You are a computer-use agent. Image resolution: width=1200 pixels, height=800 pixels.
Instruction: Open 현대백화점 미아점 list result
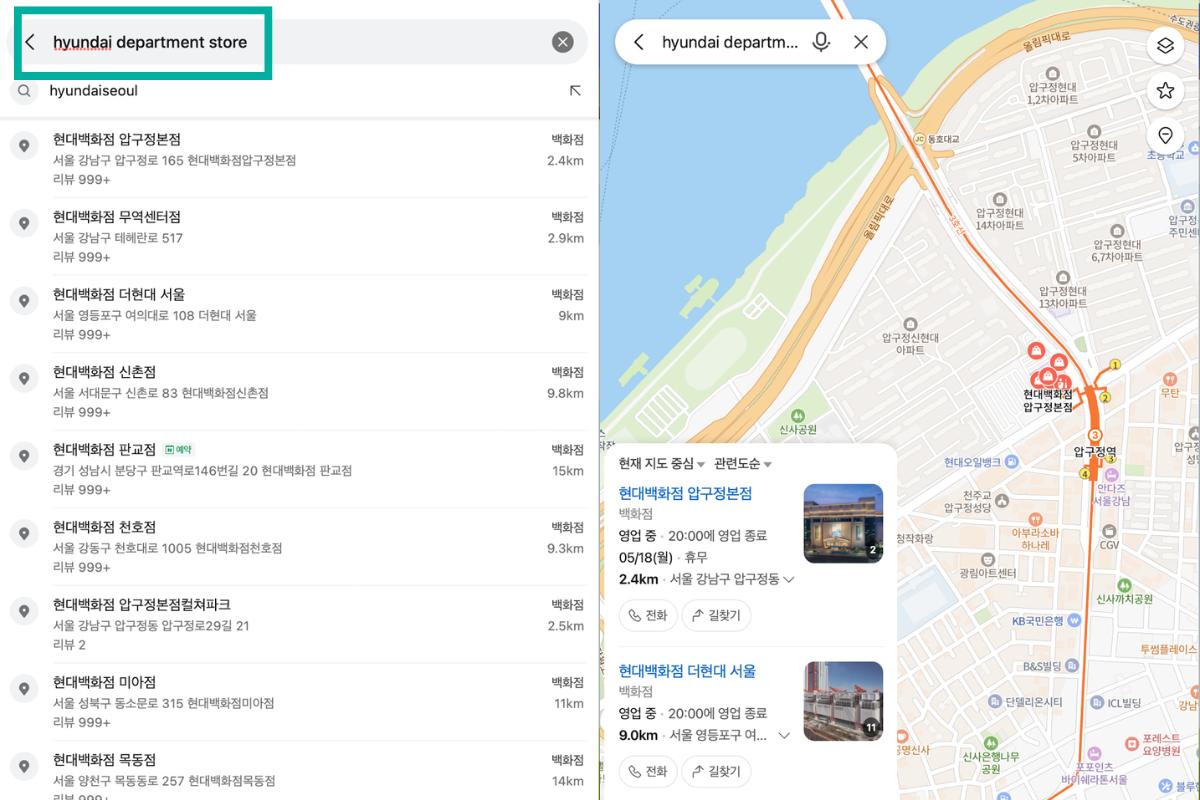tap(298, 702)
